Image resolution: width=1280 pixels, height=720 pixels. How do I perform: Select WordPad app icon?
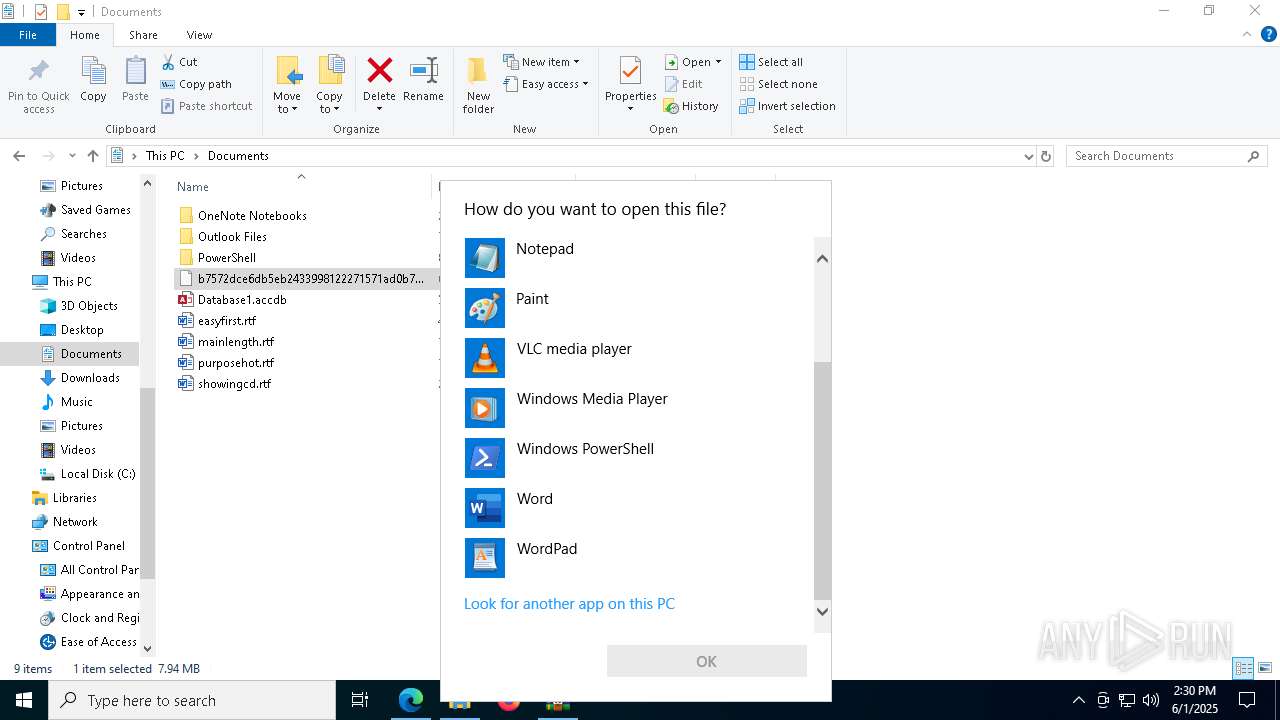coord(485,558)
